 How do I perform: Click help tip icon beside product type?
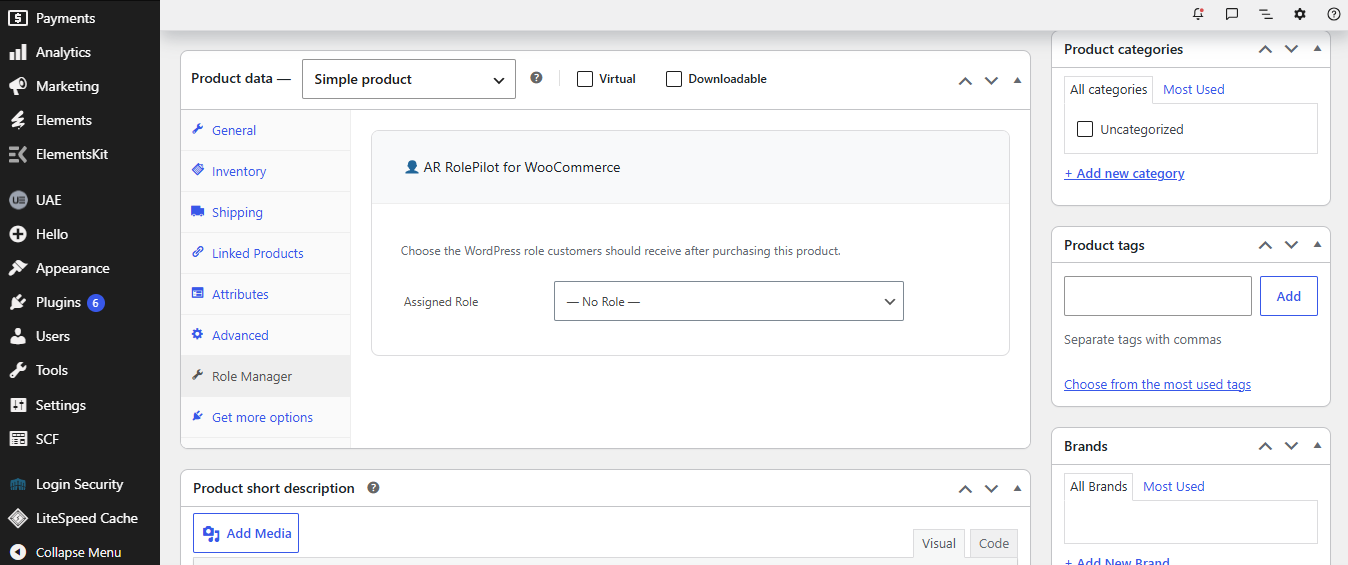pyautogui.click(x=536, y=78)
